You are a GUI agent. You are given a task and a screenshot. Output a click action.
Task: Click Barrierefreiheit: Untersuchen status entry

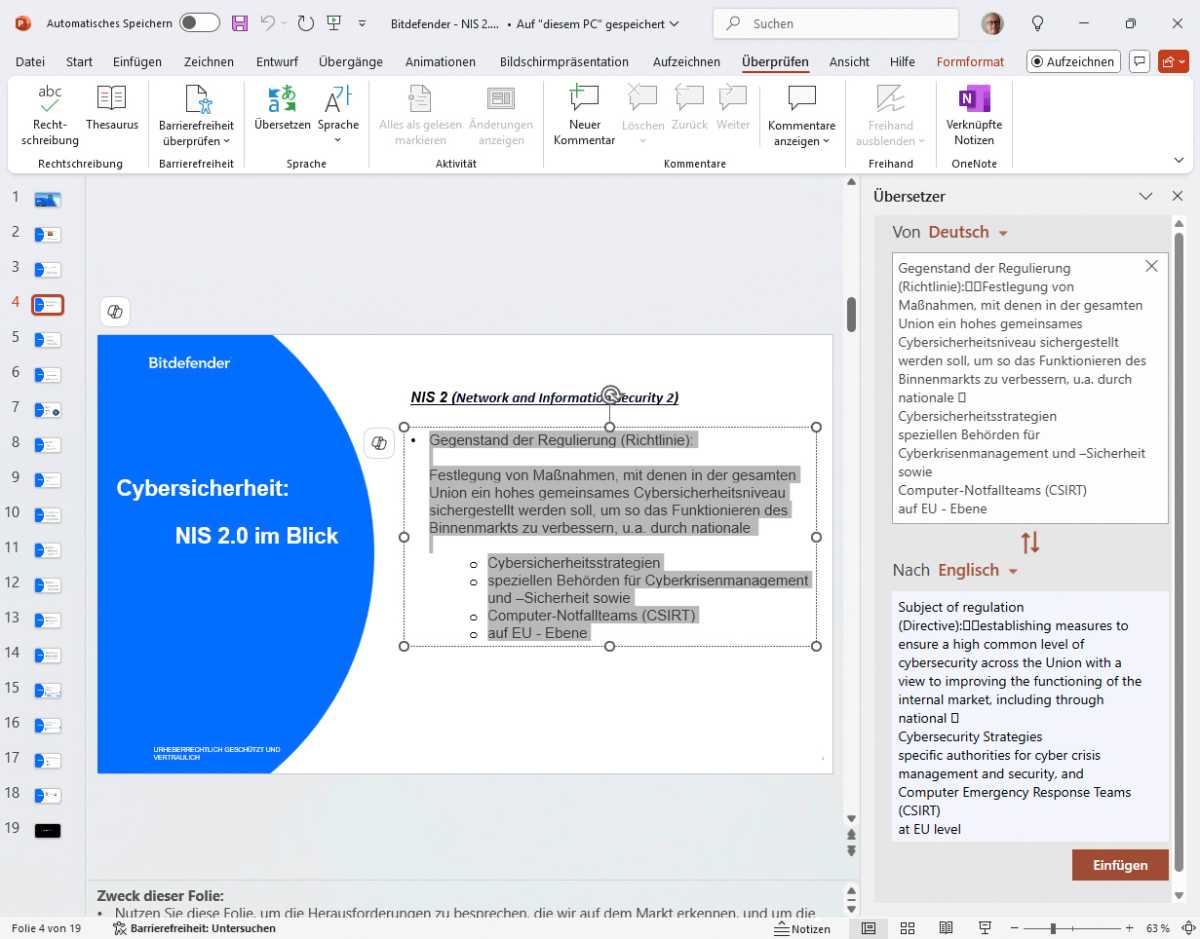[x=194, y=928]
